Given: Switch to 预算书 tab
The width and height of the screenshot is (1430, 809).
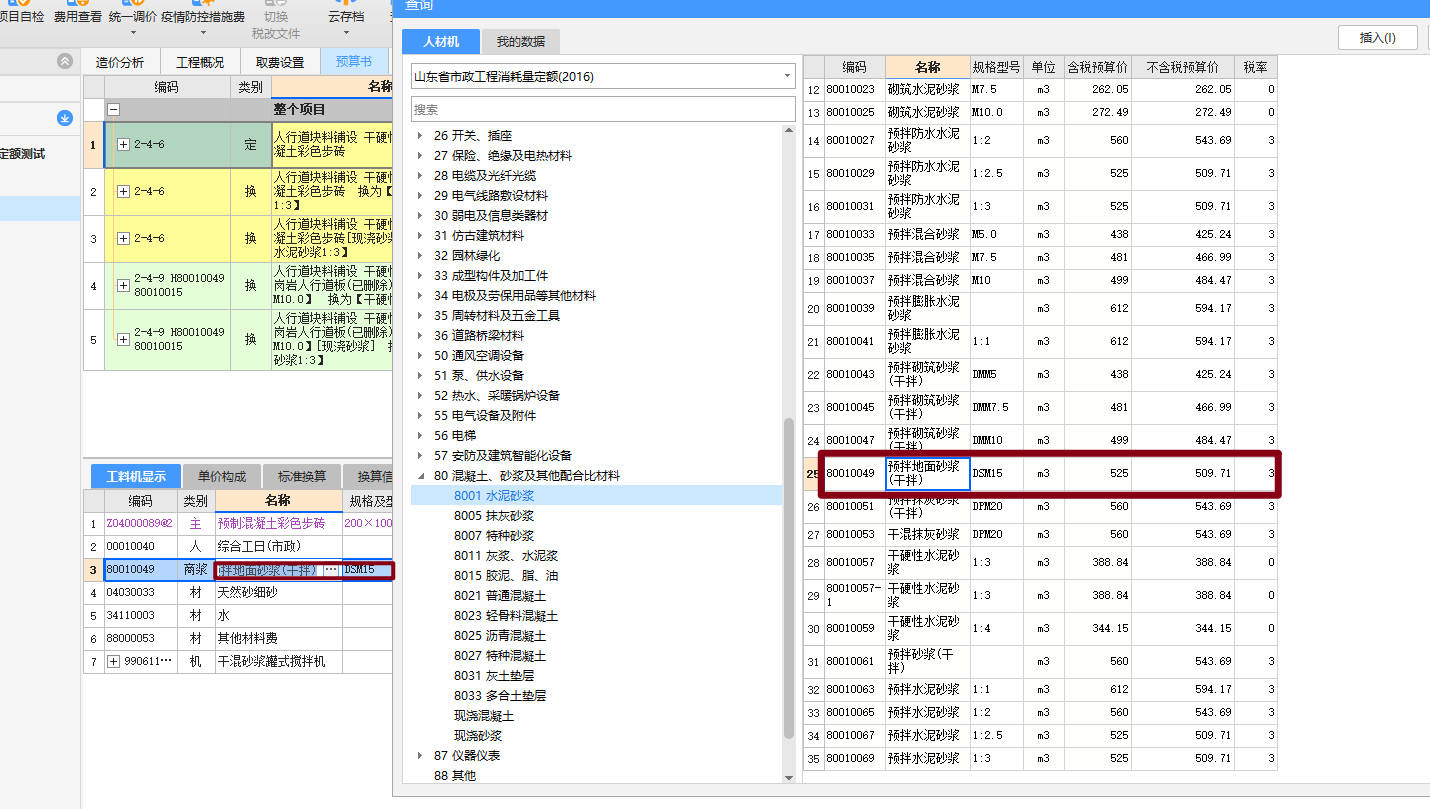Looking at the screenshot, I should 354,62.
